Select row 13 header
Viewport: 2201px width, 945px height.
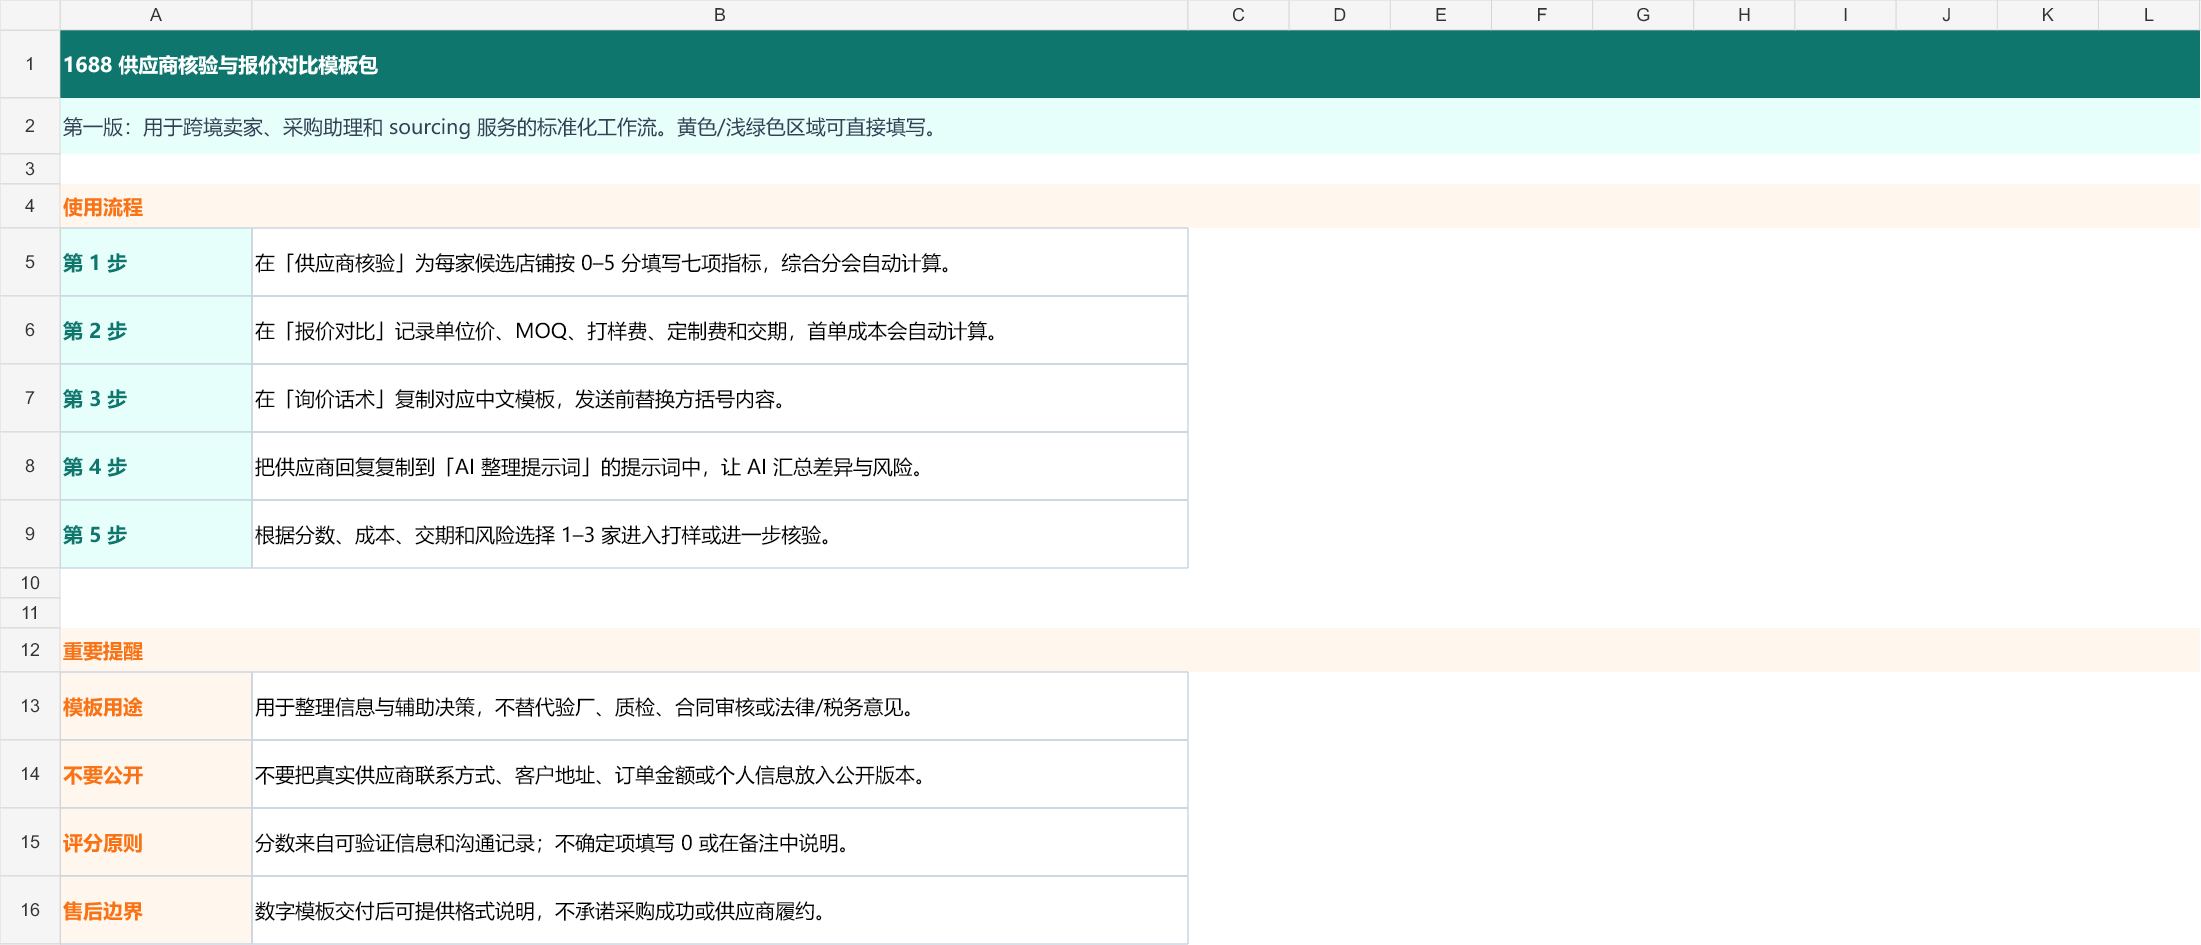pyautogui.click(x=30, y=706)
